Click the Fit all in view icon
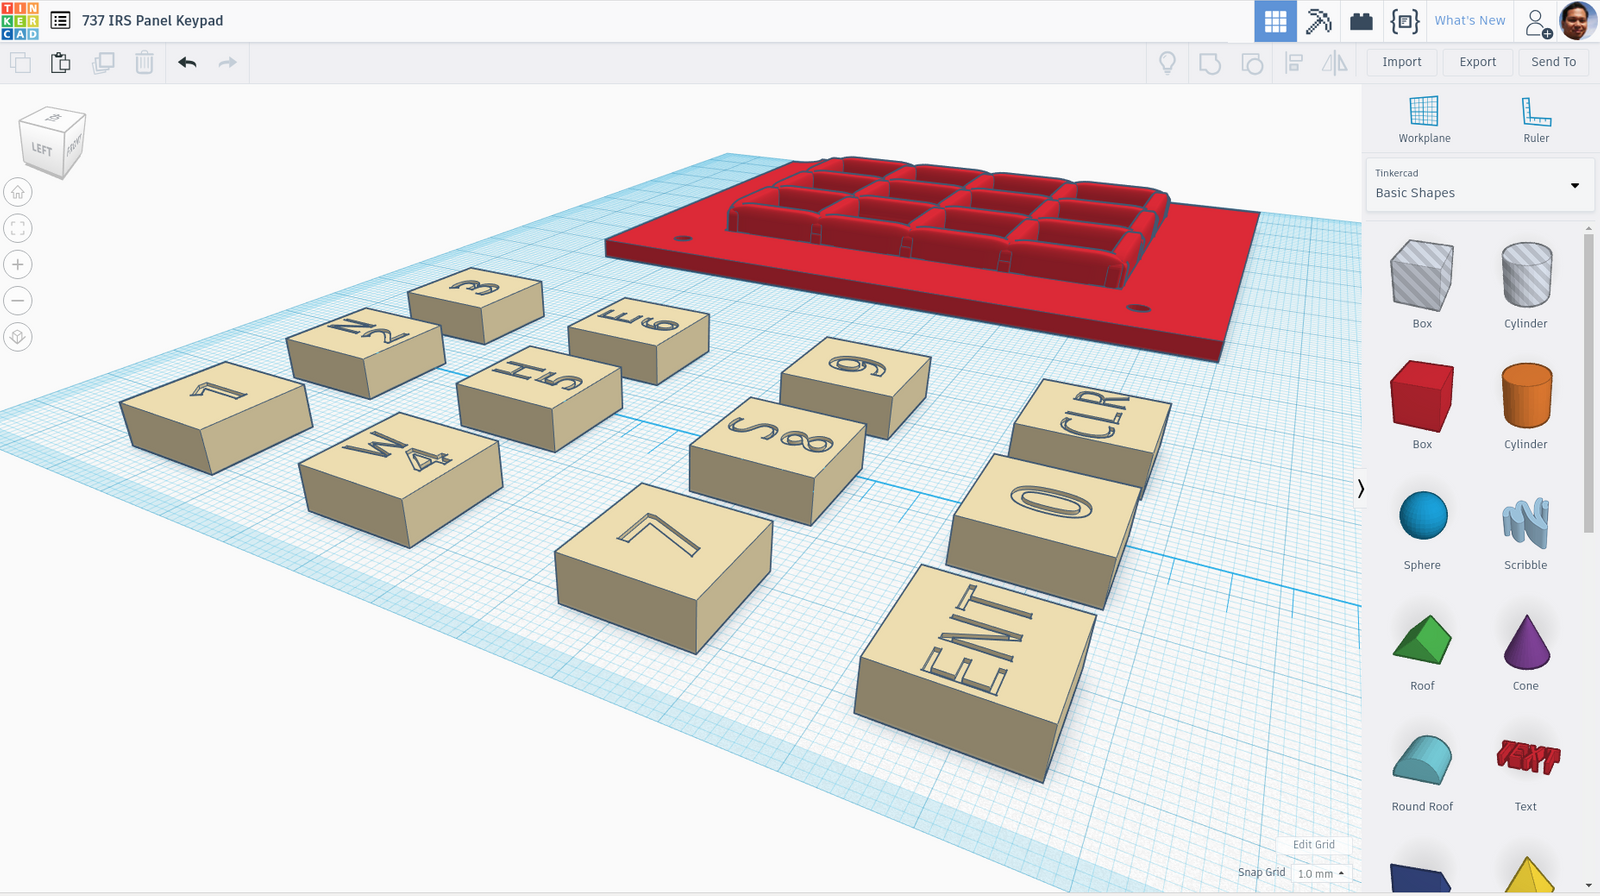This screenshot has width=1600, height=896. point(18,228)
